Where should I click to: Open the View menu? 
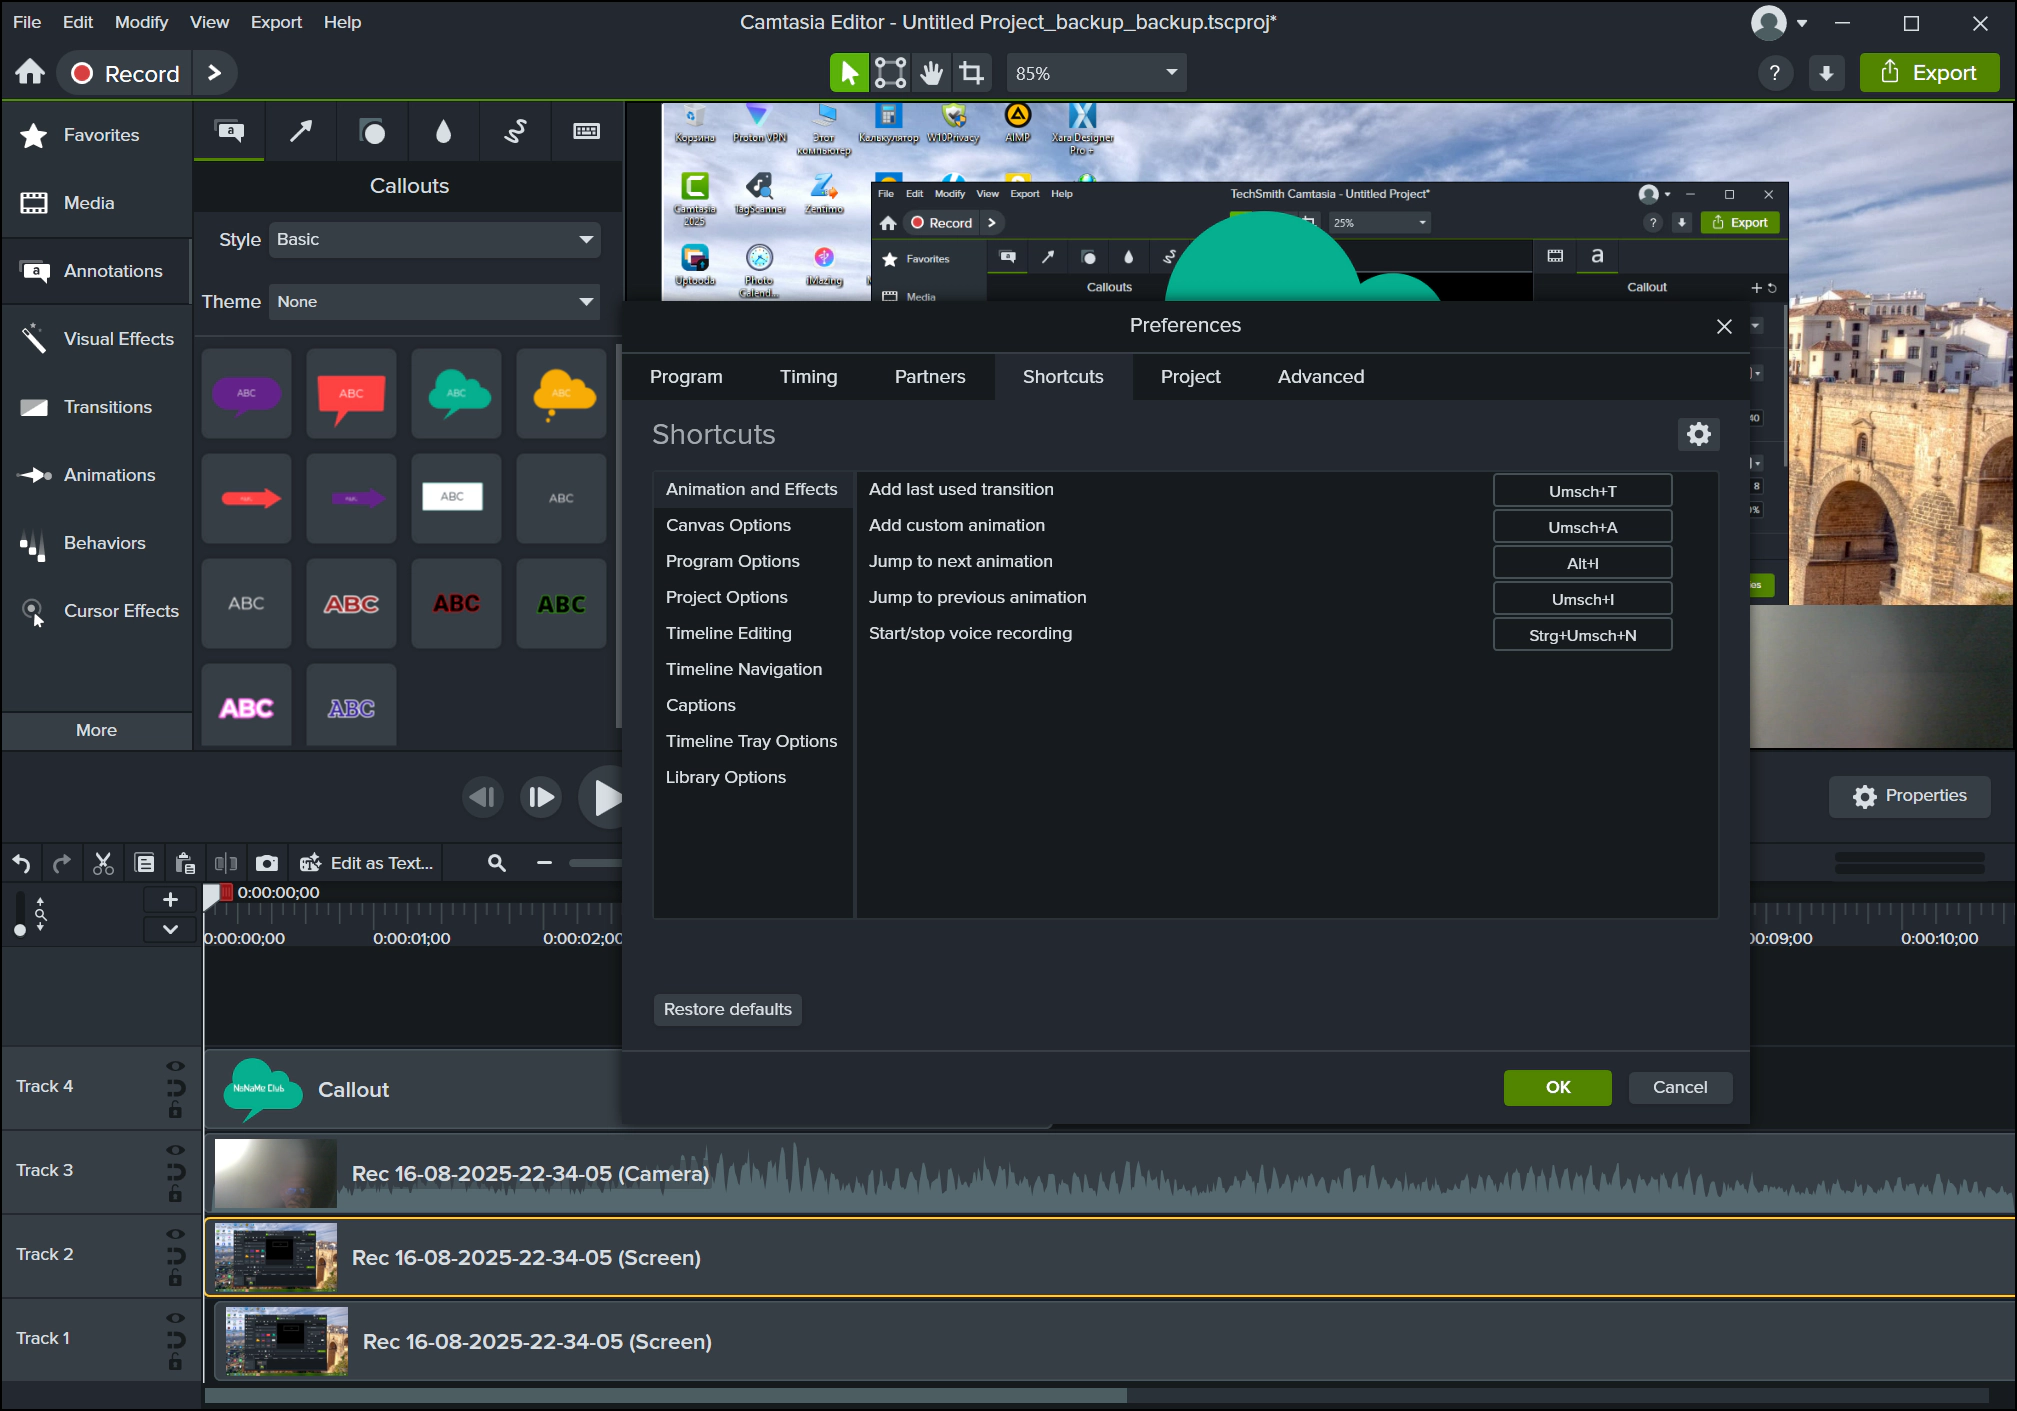click(209, 22)
